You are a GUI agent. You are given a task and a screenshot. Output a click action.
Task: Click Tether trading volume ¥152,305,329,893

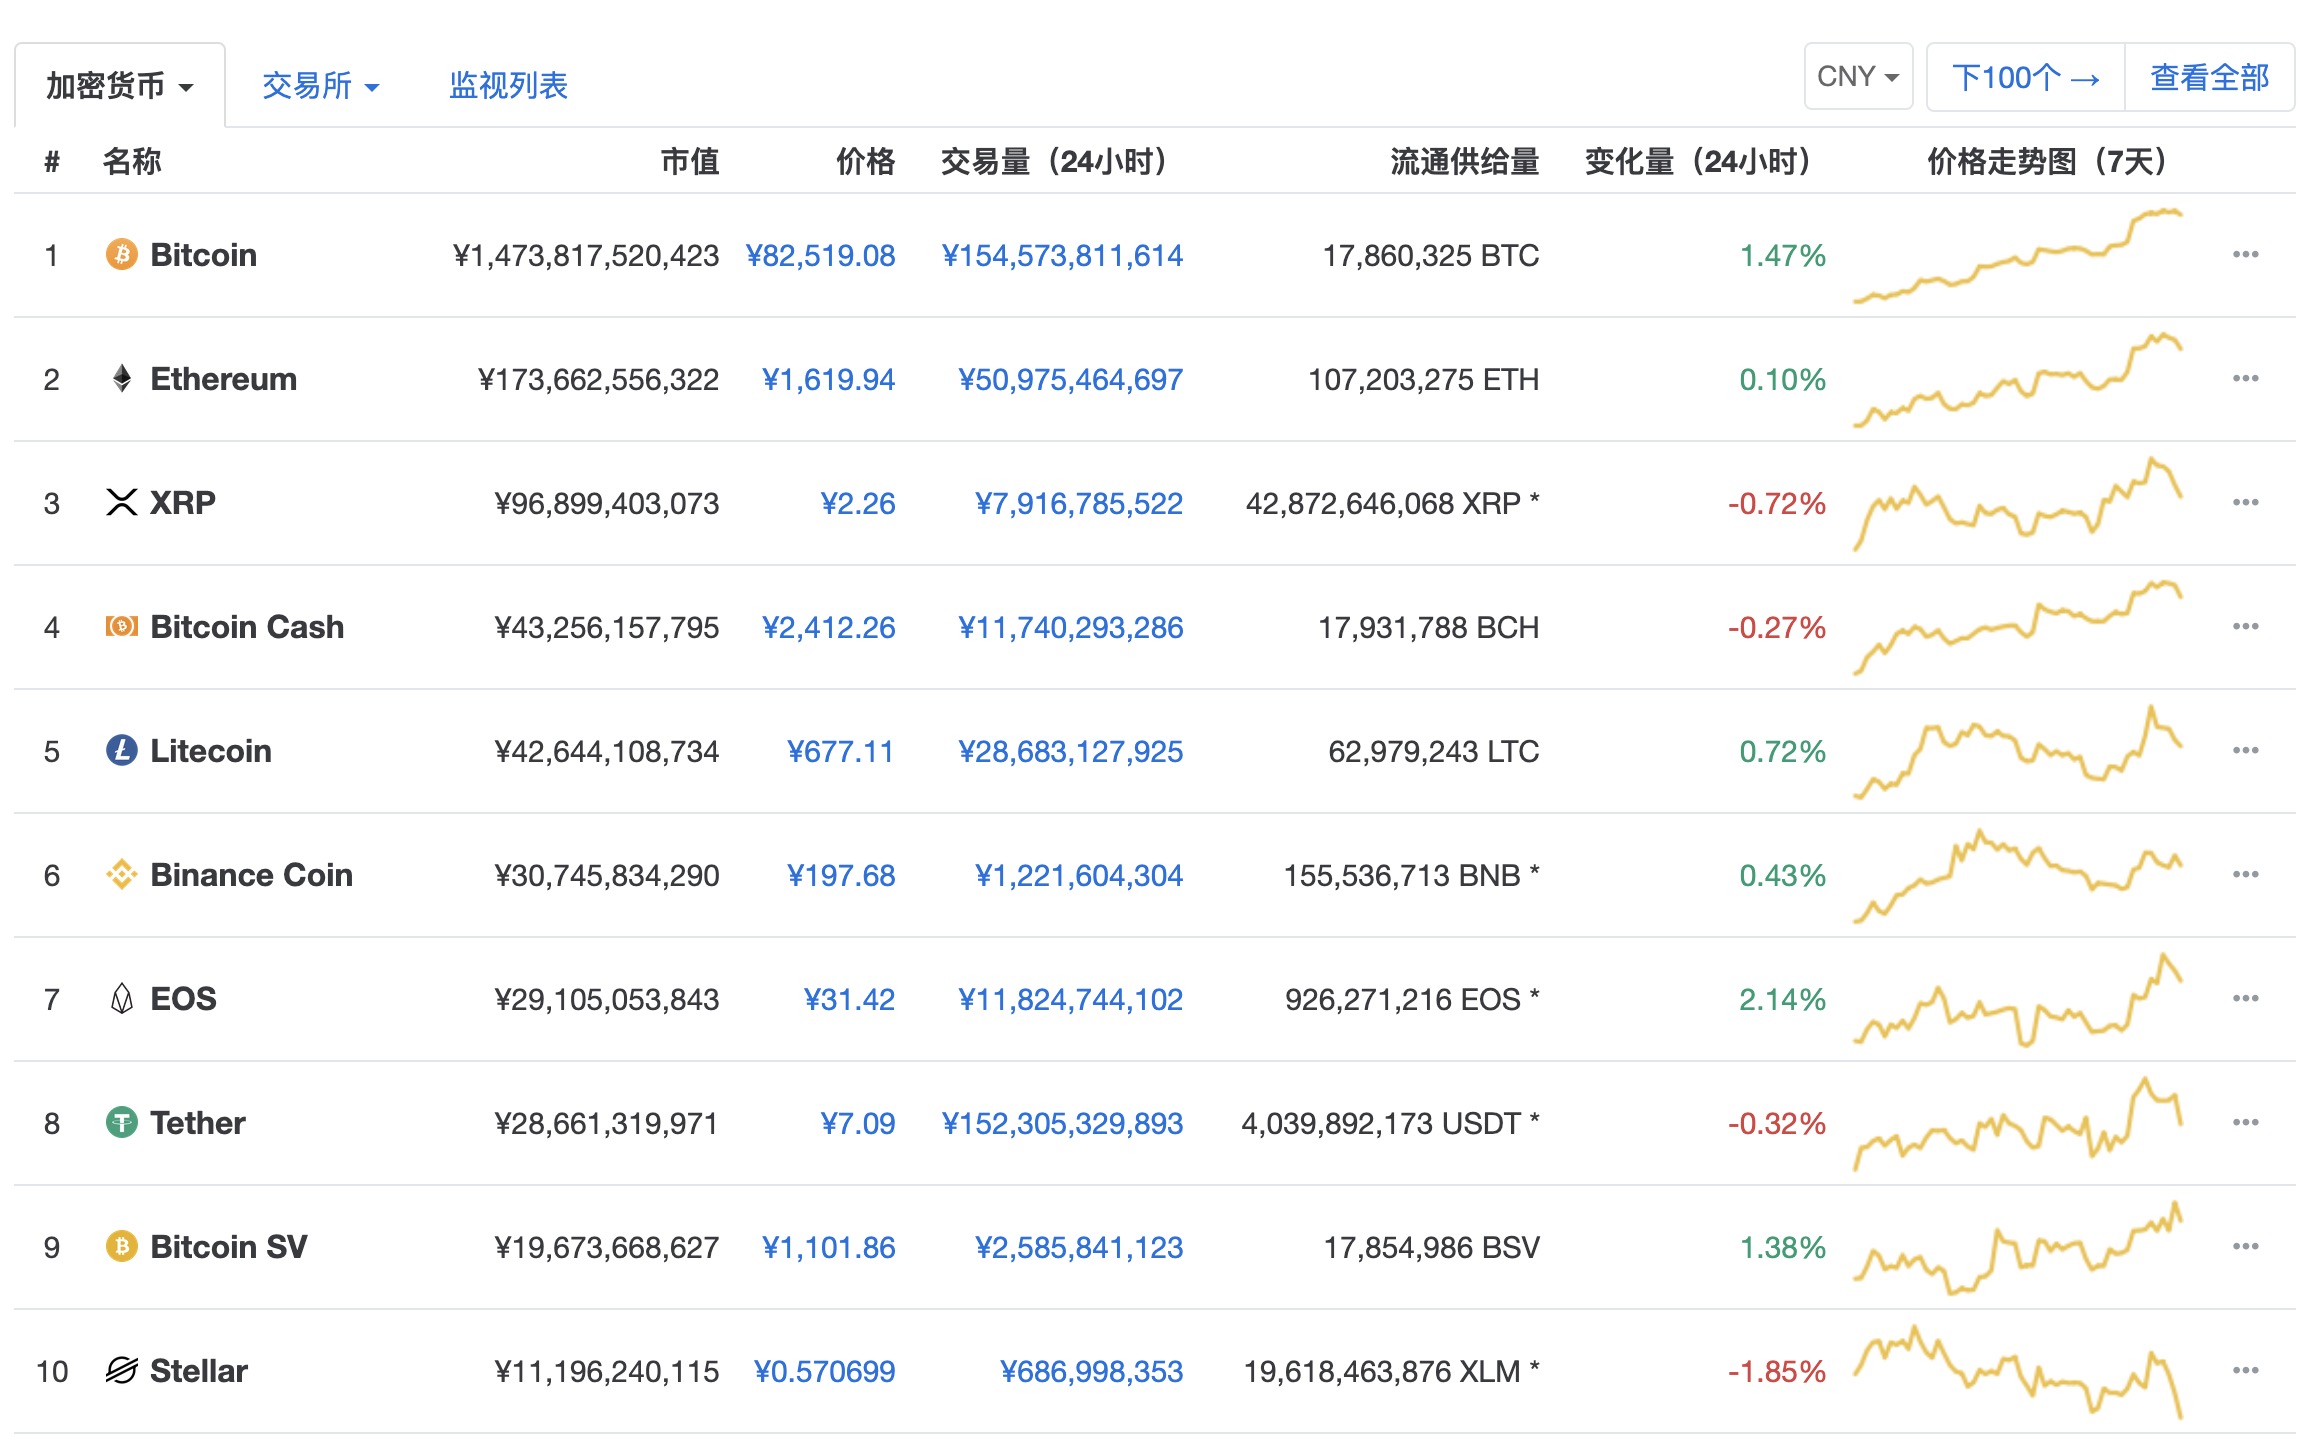(1063, 1123)
